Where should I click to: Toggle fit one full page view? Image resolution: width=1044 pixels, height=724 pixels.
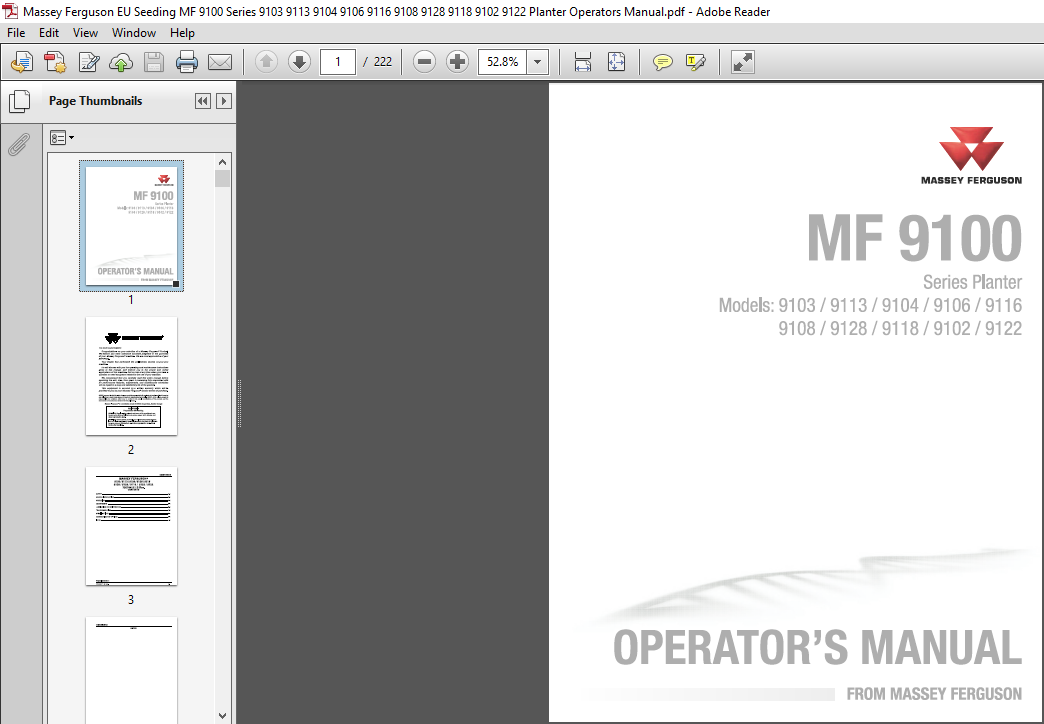click(x=616, y=62)
